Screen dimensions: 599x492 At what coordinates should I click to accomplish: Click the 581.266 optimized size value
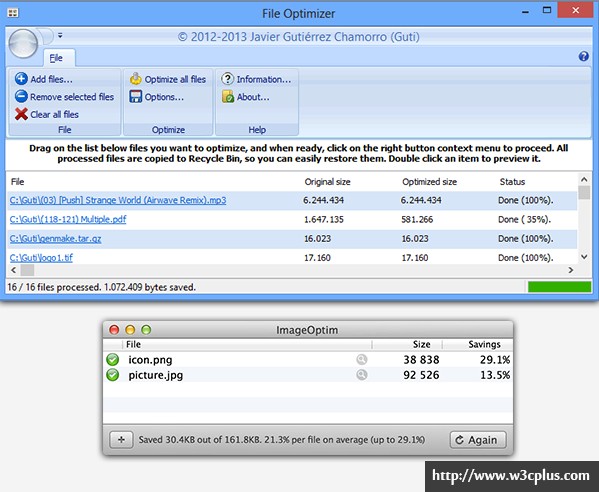tap(417, 220)
